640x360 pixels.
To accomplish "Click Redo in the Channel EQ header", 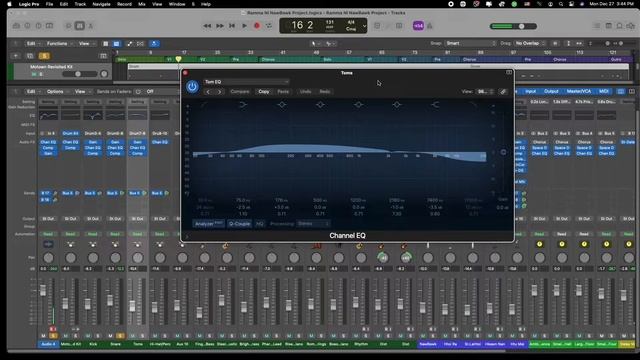I will 325,92.
